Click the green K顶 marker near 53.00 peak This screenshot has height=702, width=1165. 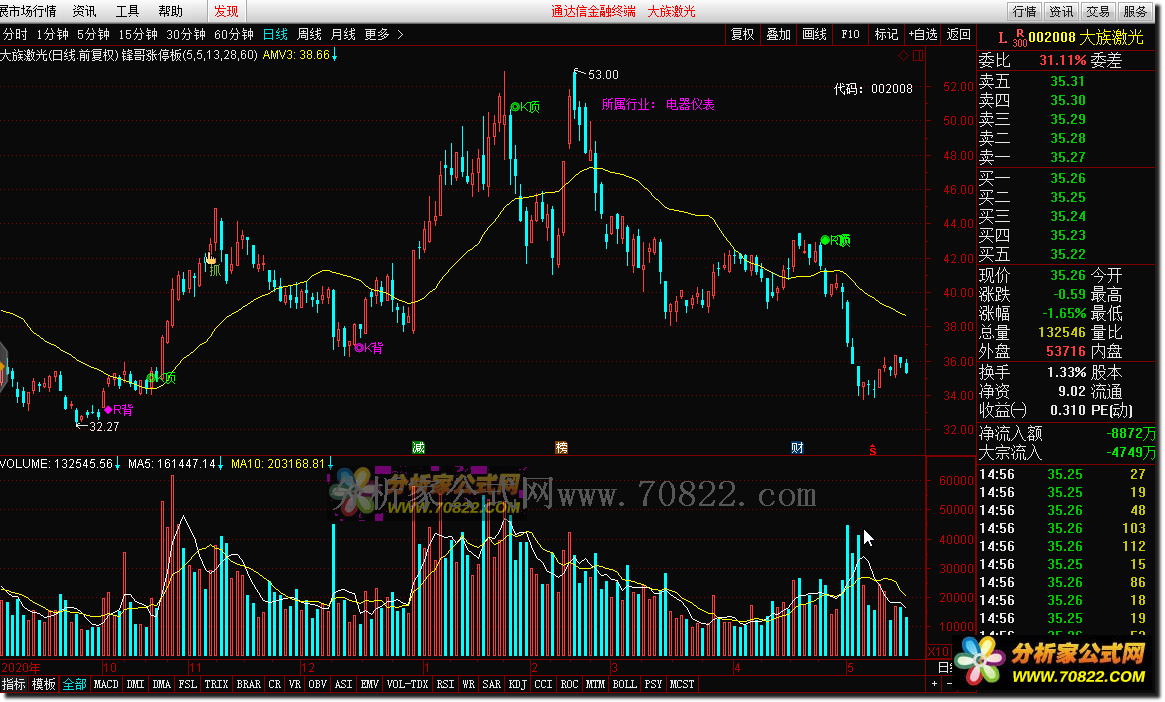tap(525, 107)
